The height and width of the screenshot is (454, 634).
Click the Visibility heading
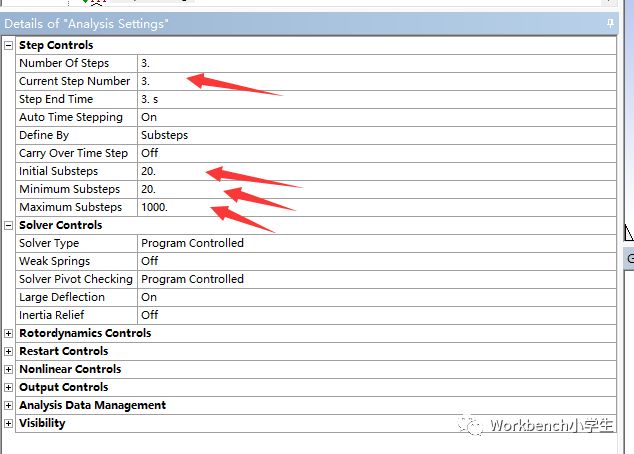point(42,423)
